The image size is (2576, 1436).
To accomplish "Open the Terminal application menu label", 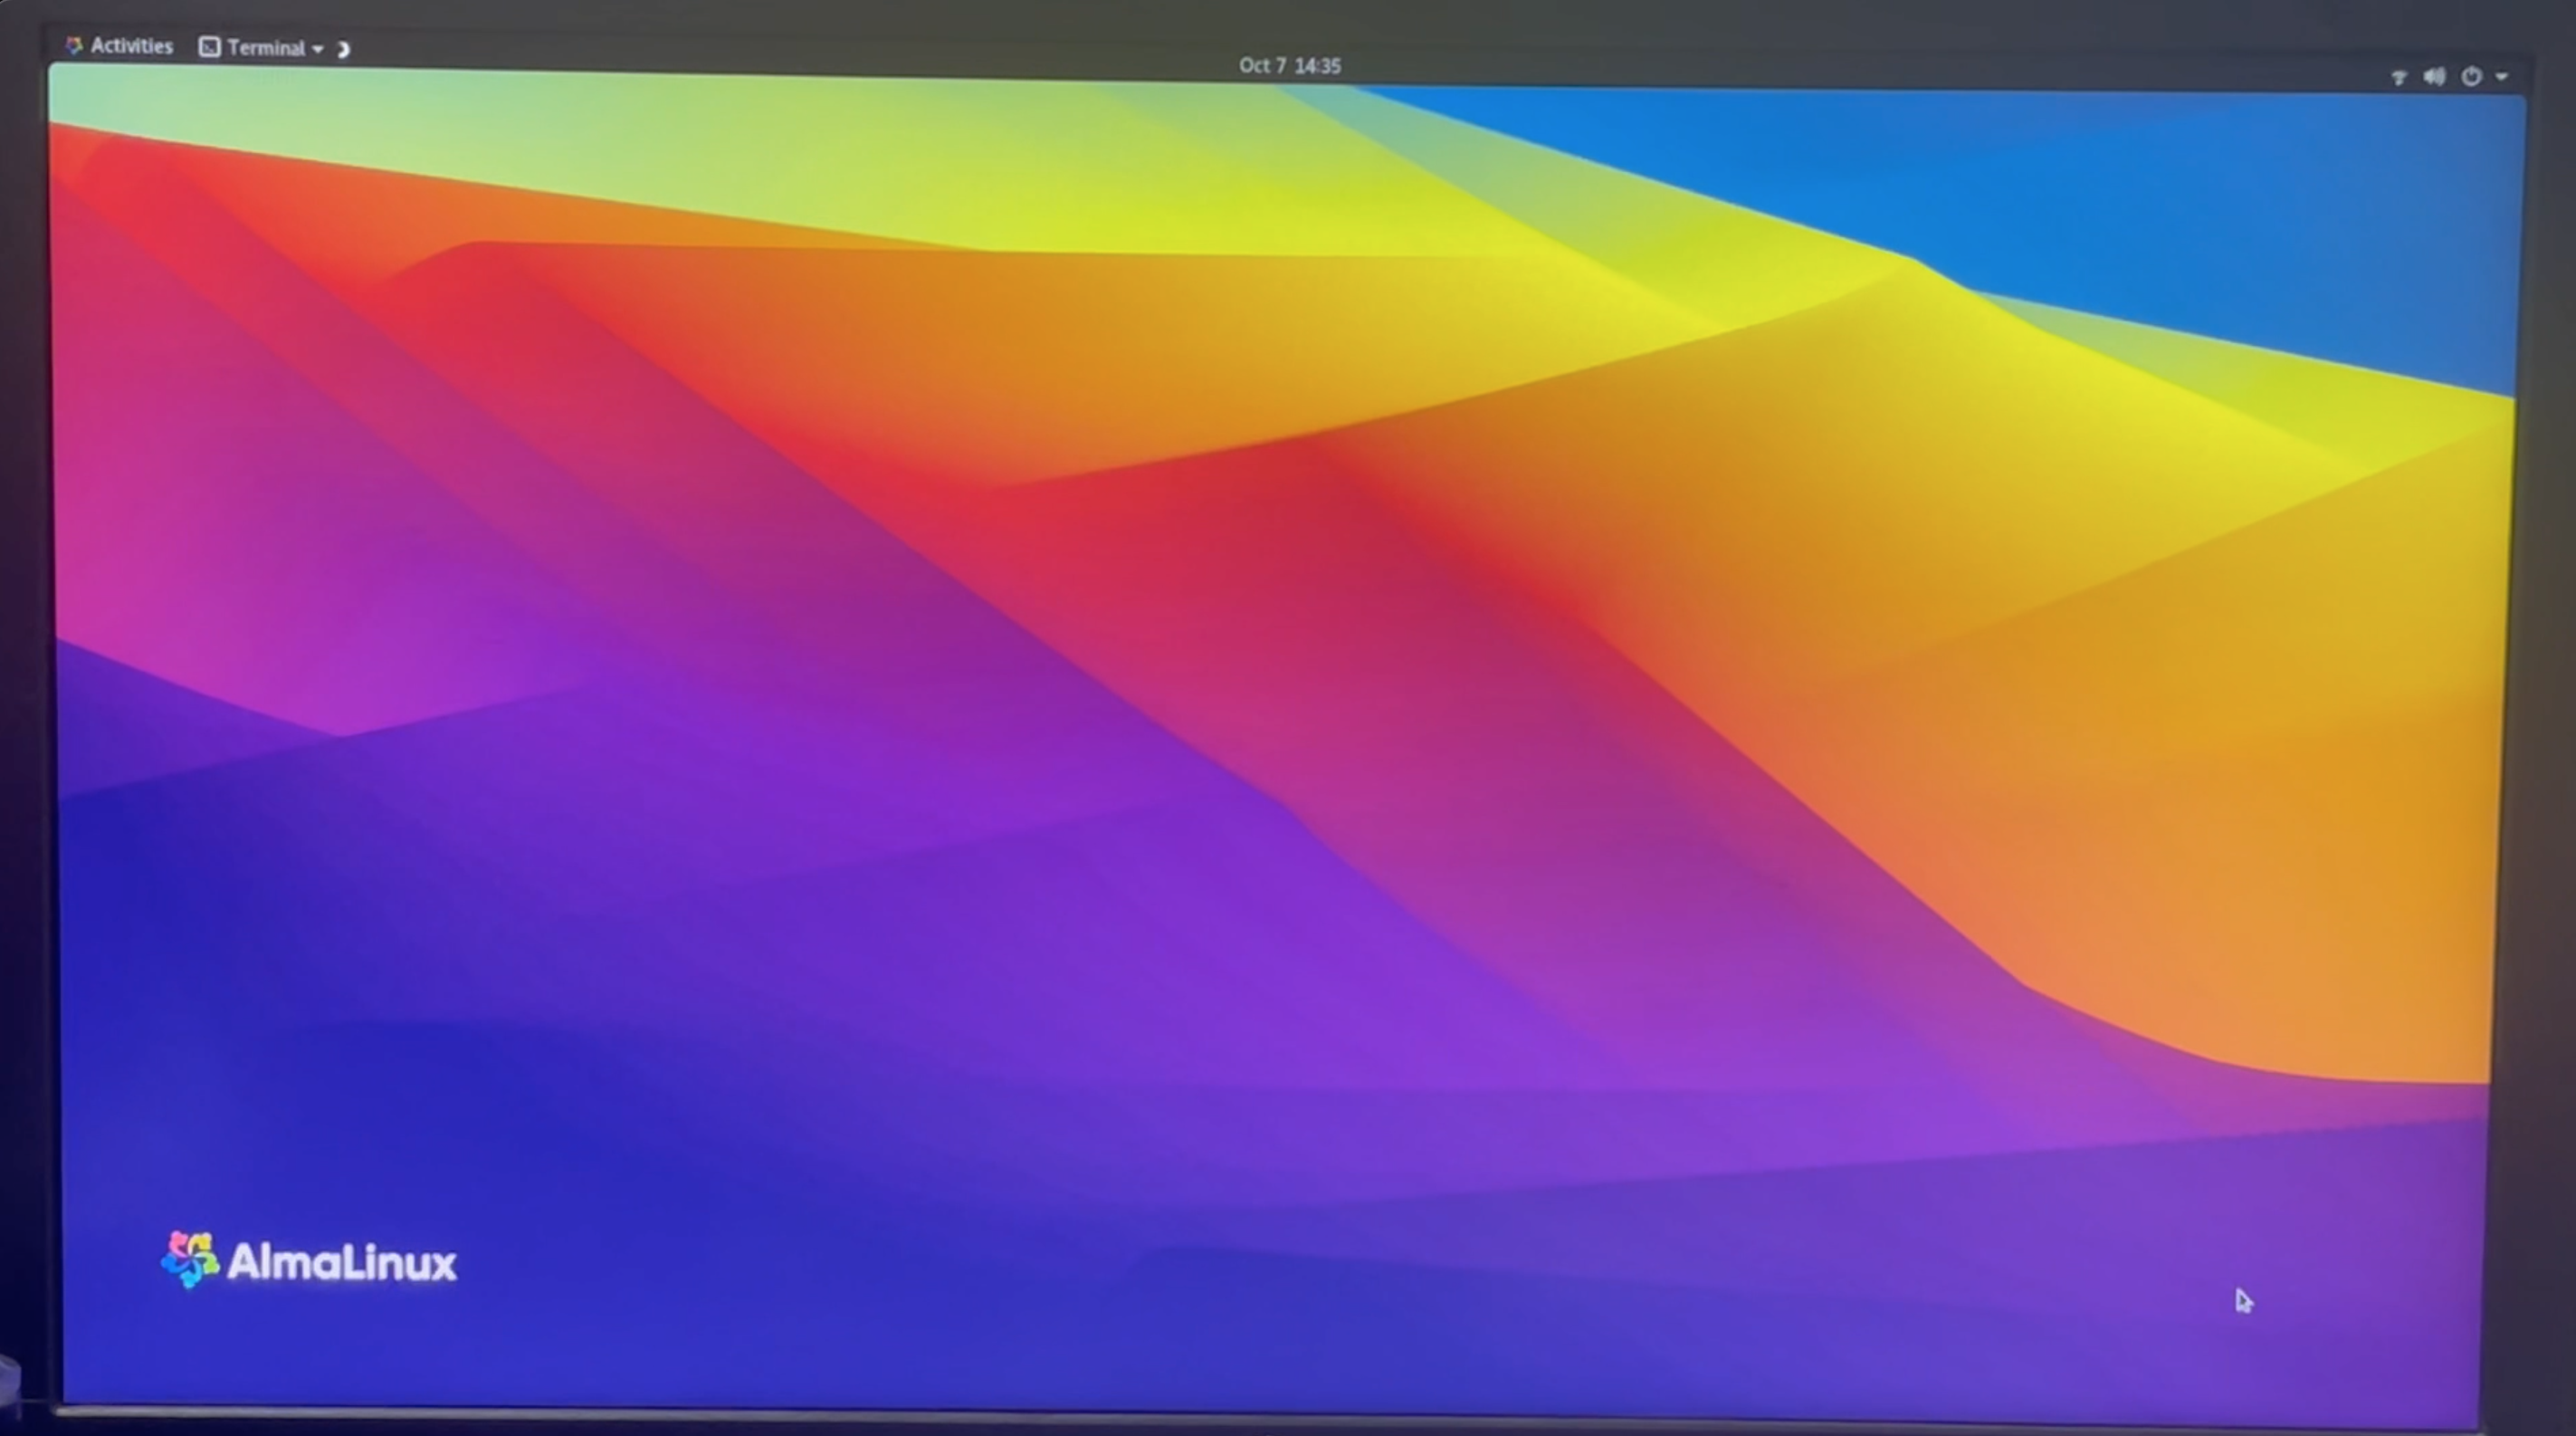I will pyautogui.click(x=265, y=48).
